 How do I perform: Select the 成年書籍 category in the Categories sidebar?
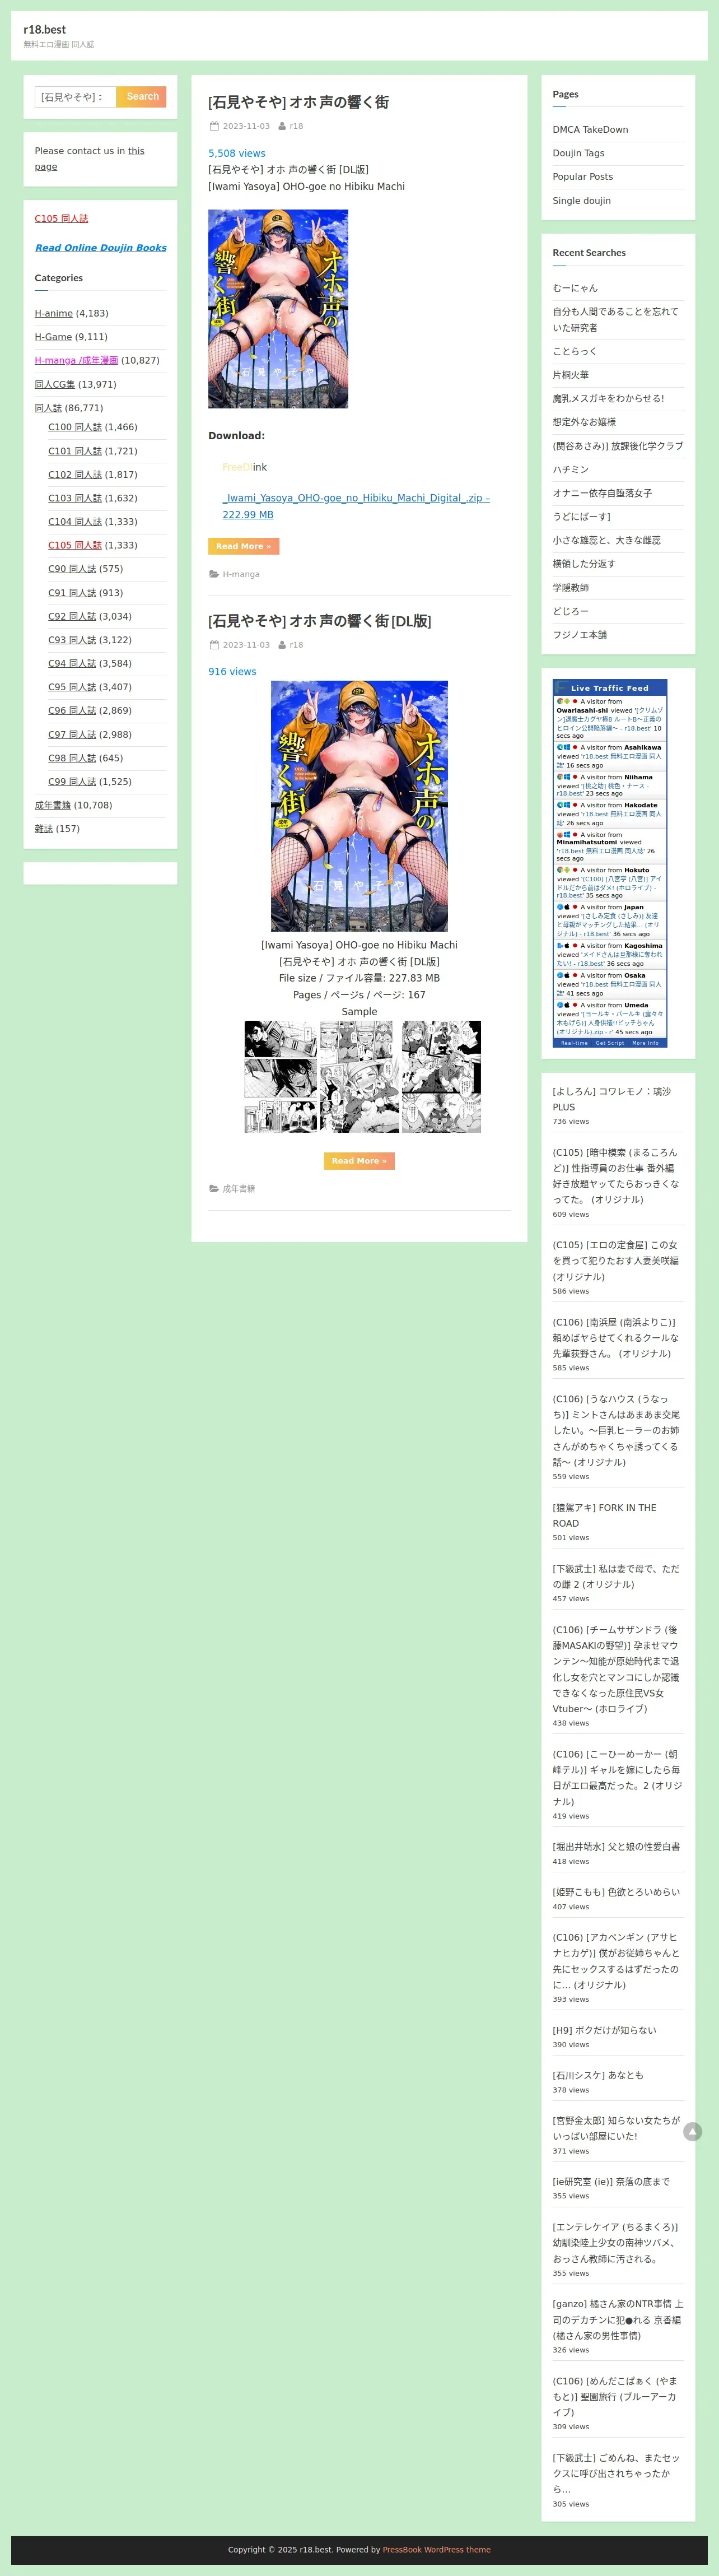pos(53,805)
